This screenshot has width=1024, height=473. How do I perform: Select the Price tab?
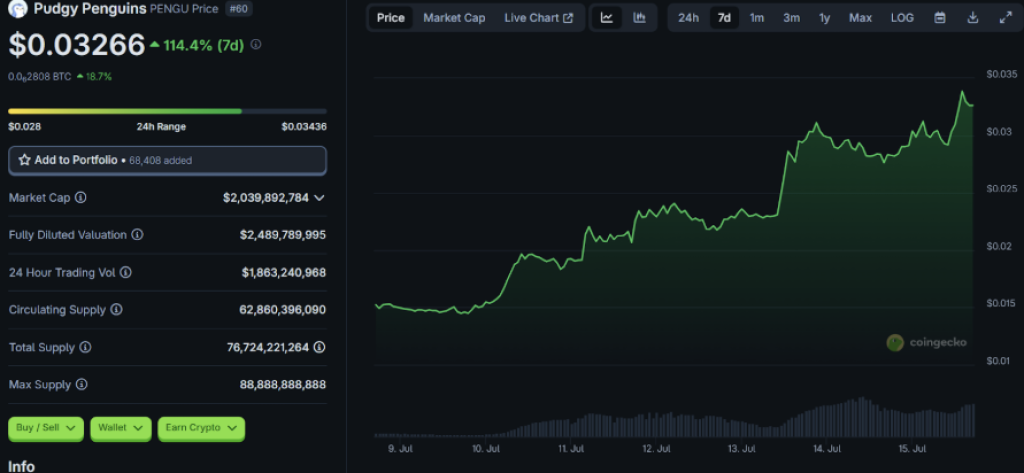(391, 18)
